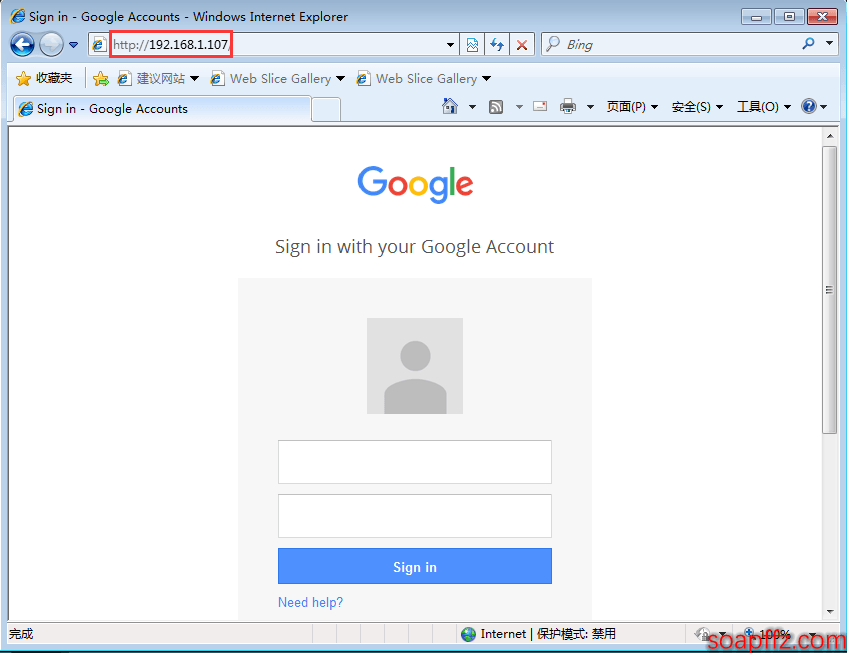Screen dimensions: 847x653
Task: Click the Google logo on the page
Action: [415, 184]
